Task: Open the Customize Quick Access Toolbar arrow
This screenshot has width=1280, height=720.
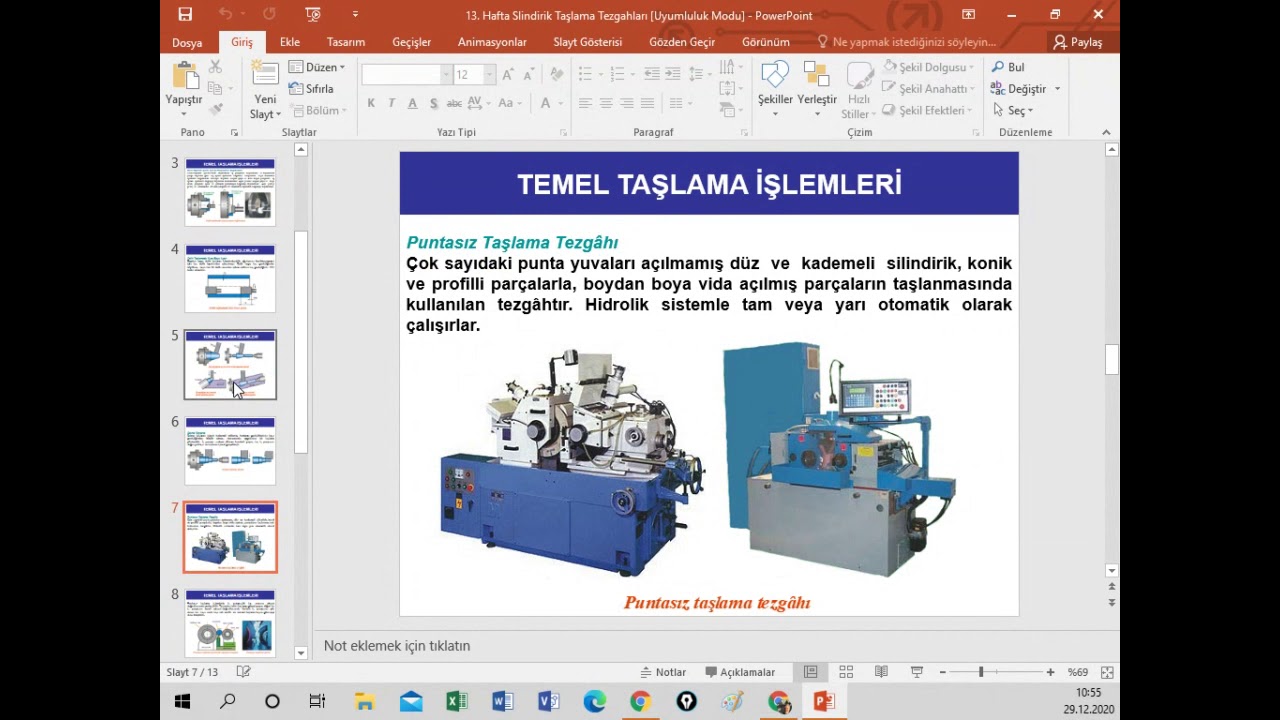Action: tap(355, 14)
